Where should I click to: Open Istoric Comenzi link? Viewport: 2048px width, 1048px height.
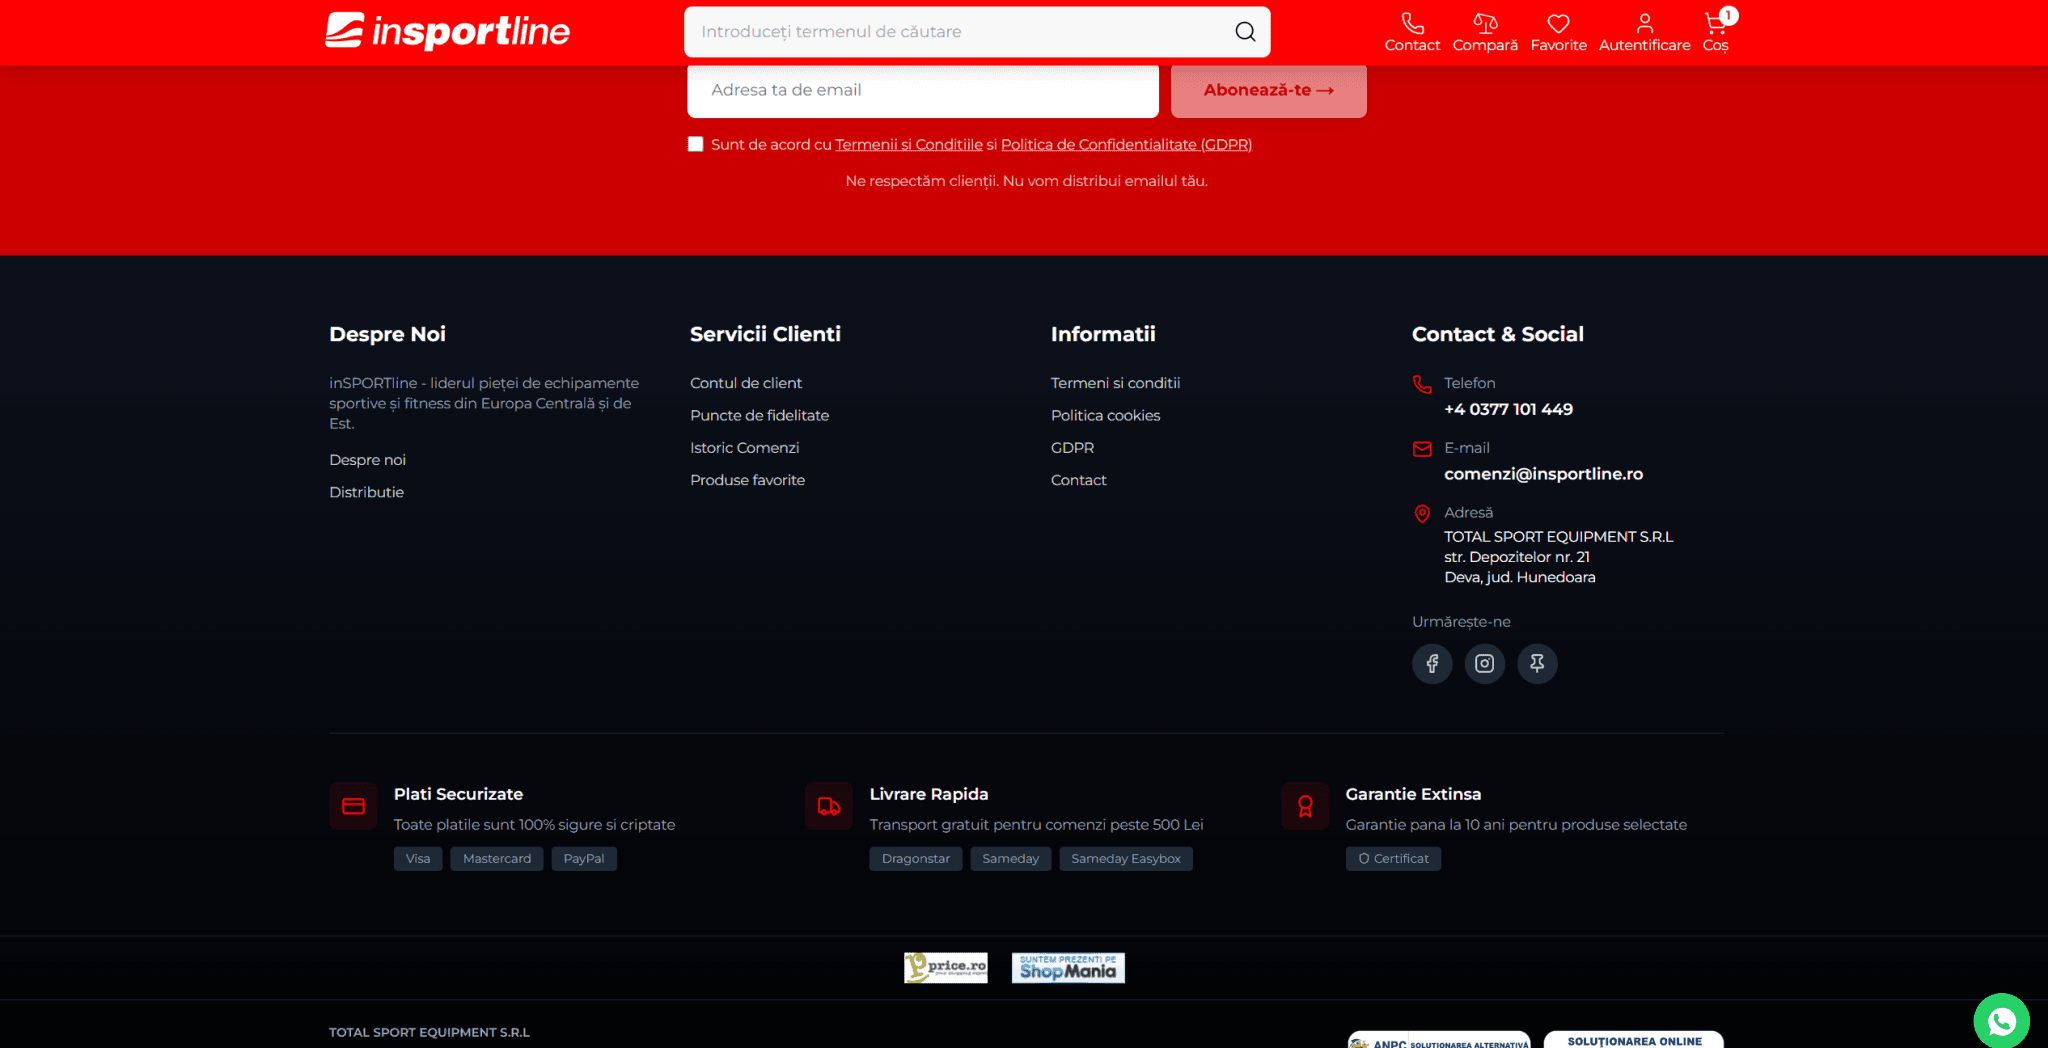[744, 448]
